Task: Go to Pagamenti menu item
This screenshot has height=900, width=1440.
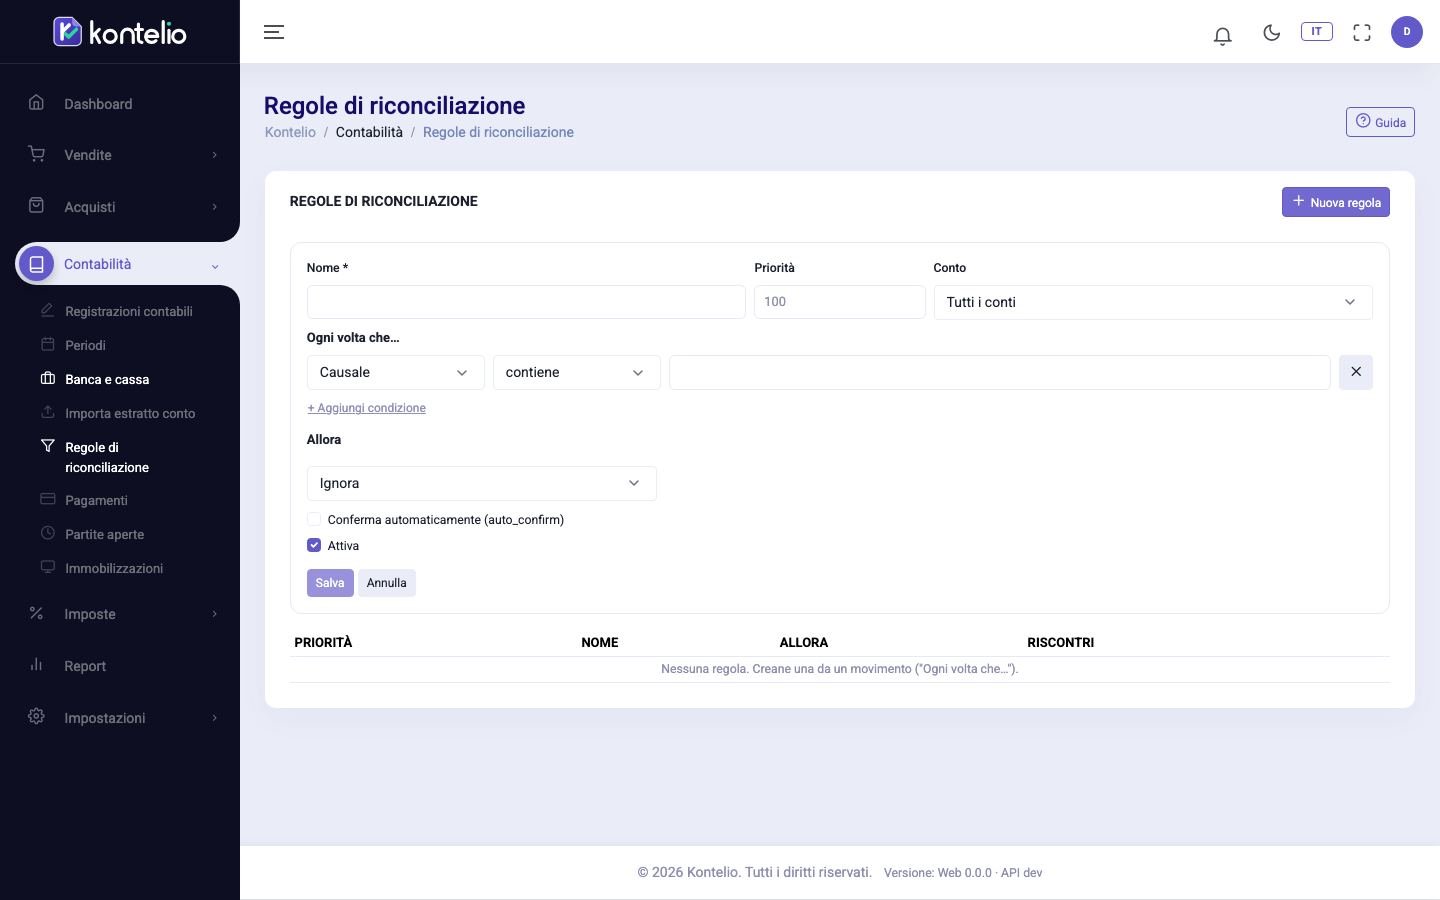Action: point(96,500)
